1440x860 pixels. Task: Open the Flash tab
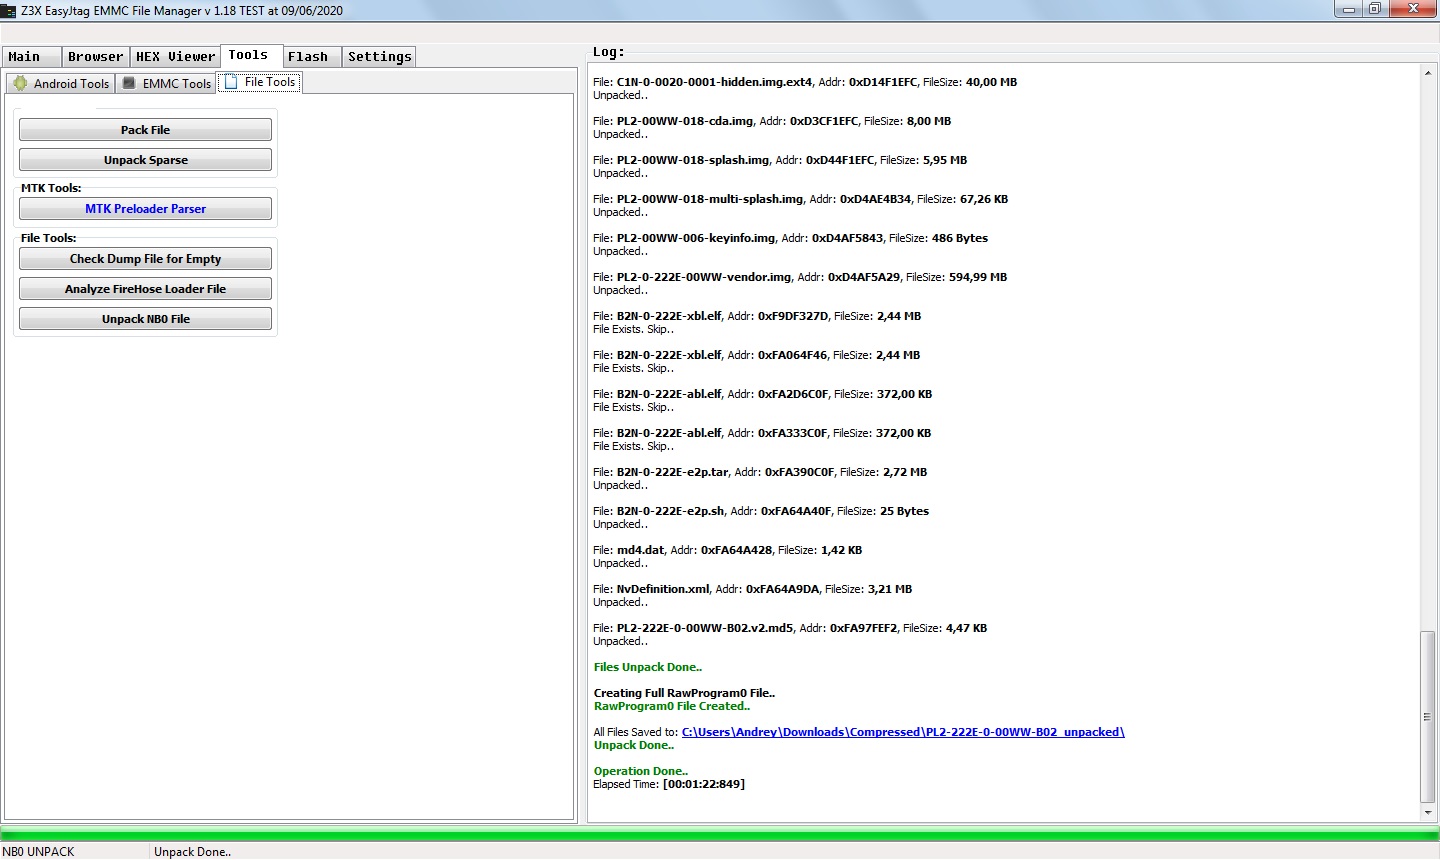[x=308, y=57]
